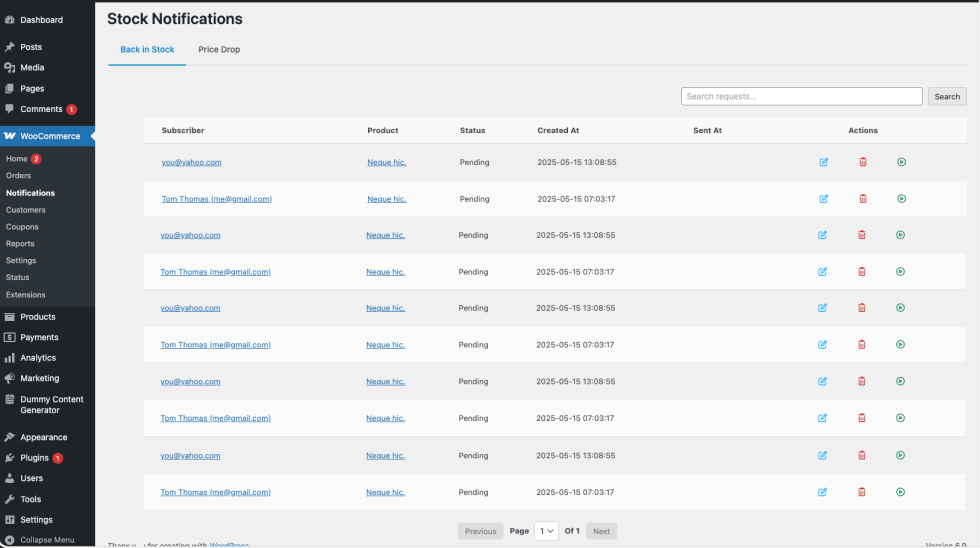The height and width of the screenshot is (548, 980).
Task: Click the Status column header
Action: coord(472,131)
